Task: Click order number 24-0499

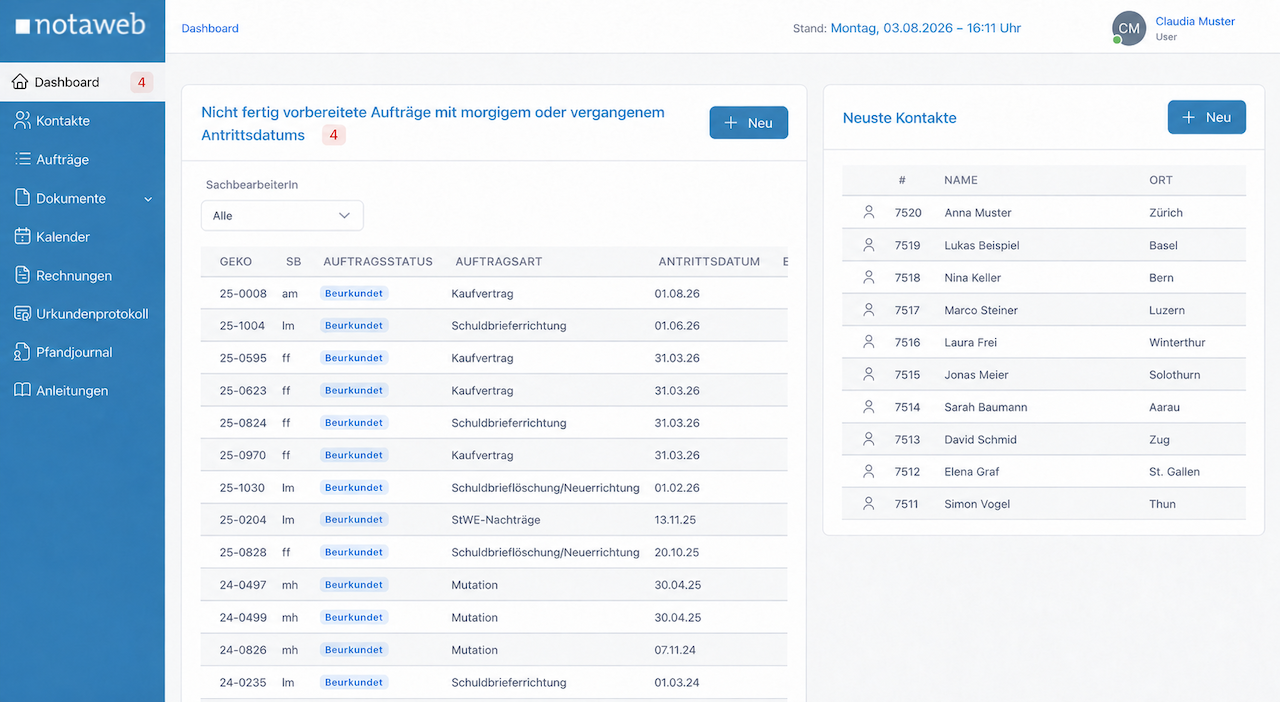Action: coord(243,617)
